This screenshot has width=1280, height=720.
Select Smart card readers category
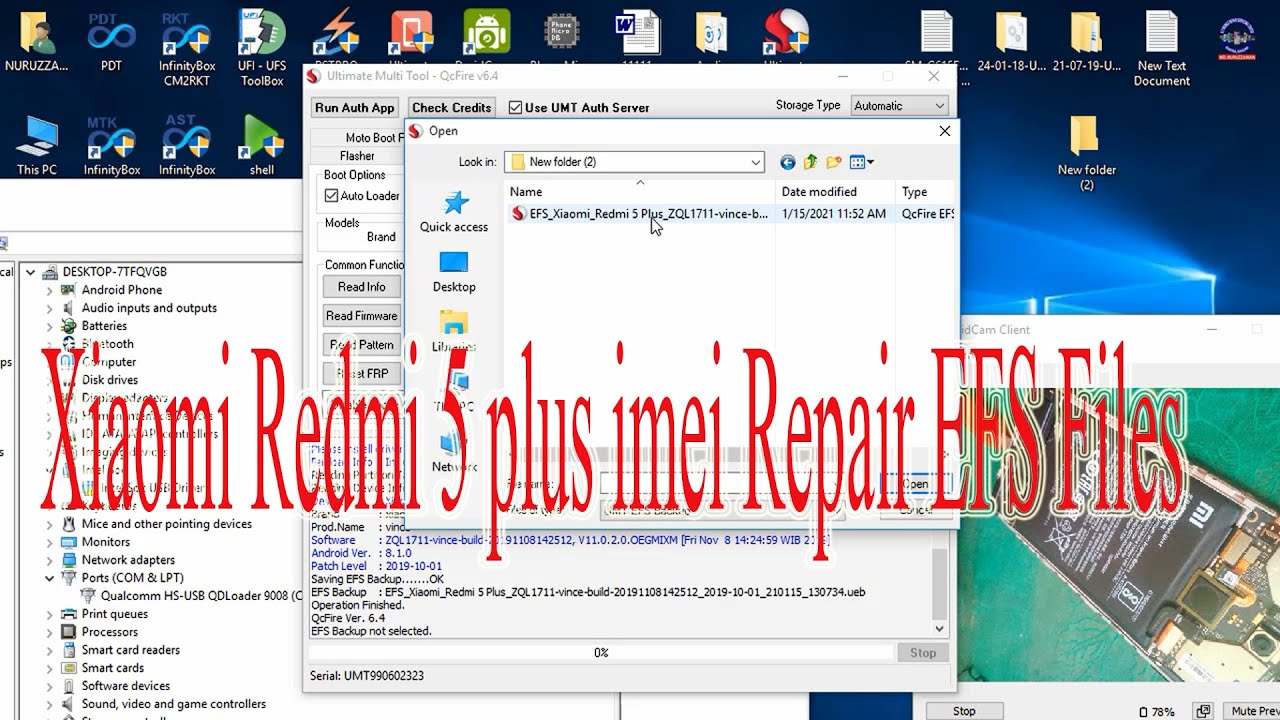130,650
